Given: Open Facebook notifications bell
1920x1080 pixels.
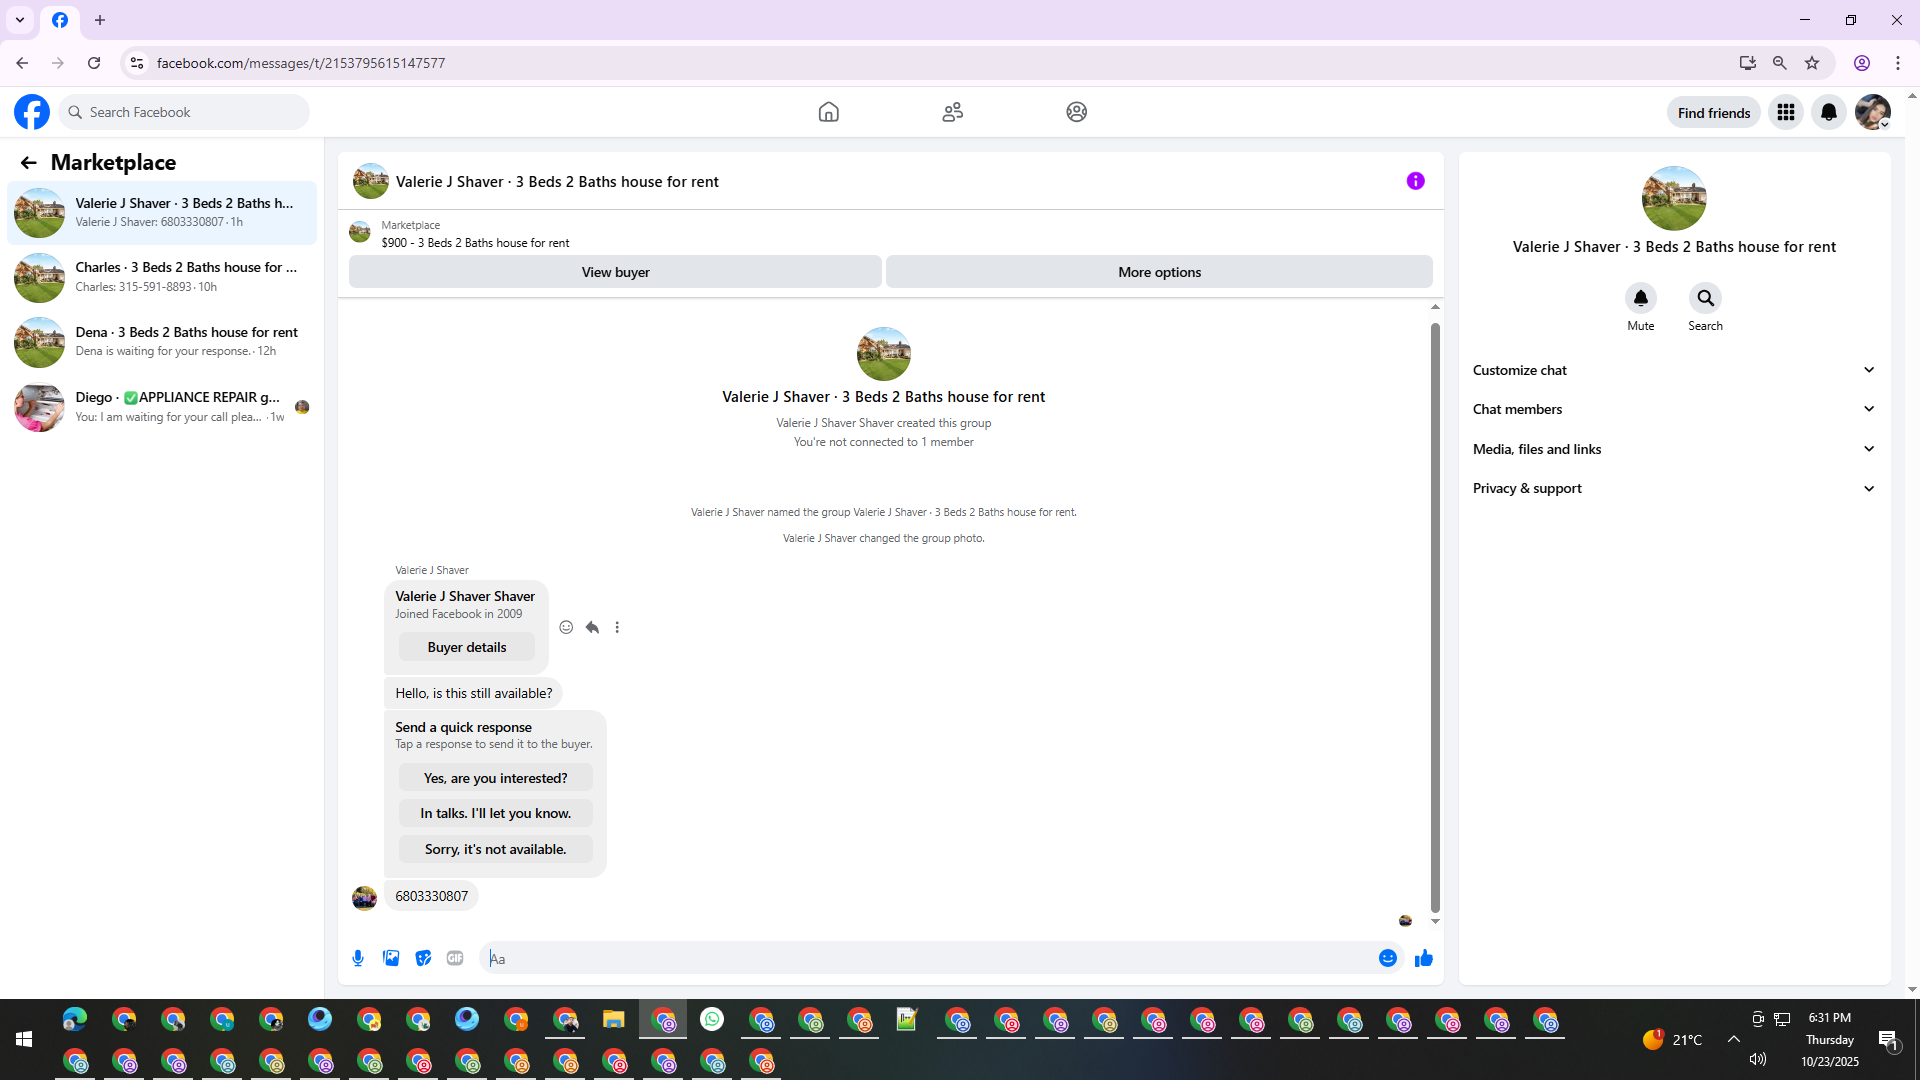Looking at the screenshot, I should 1828,112.
